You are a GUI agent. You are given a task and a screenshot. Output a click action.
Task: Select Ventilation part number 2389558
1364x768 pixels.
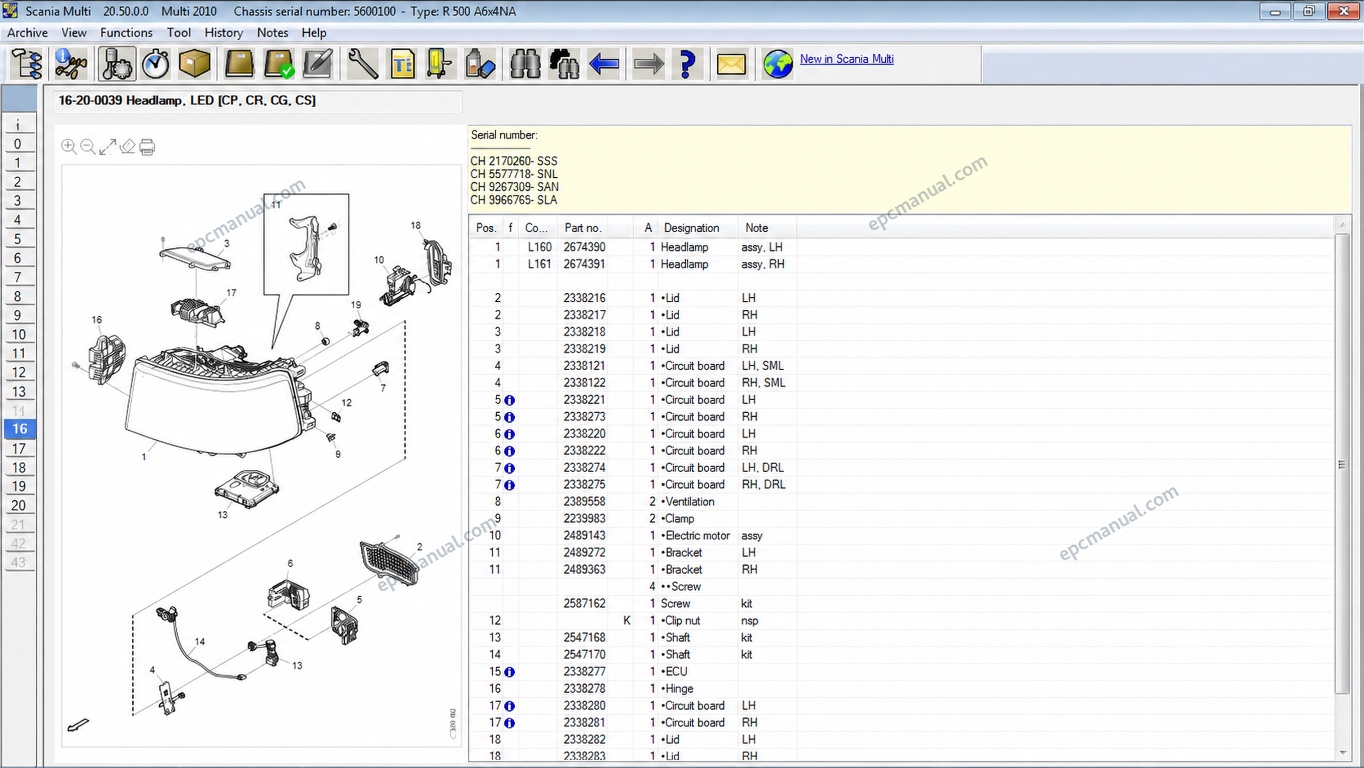click(x=584, y=502)
